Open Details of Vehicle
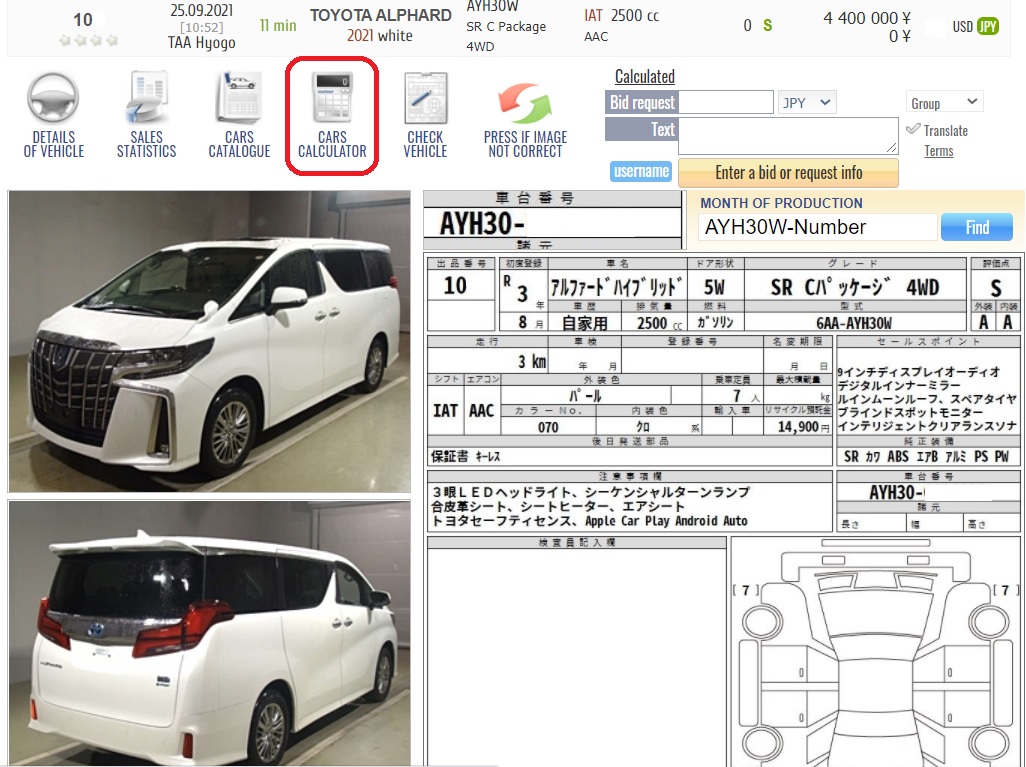 coord(53,116)
